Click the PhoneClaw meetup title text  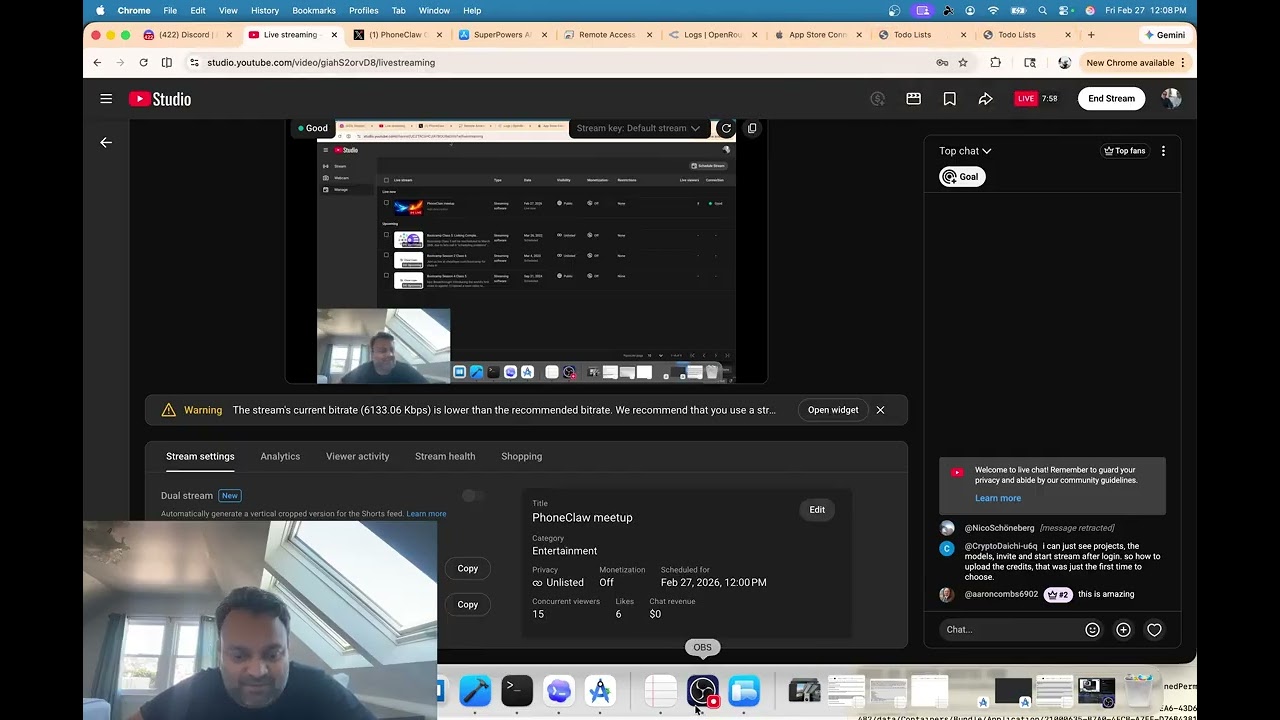[x=582, y=517]
